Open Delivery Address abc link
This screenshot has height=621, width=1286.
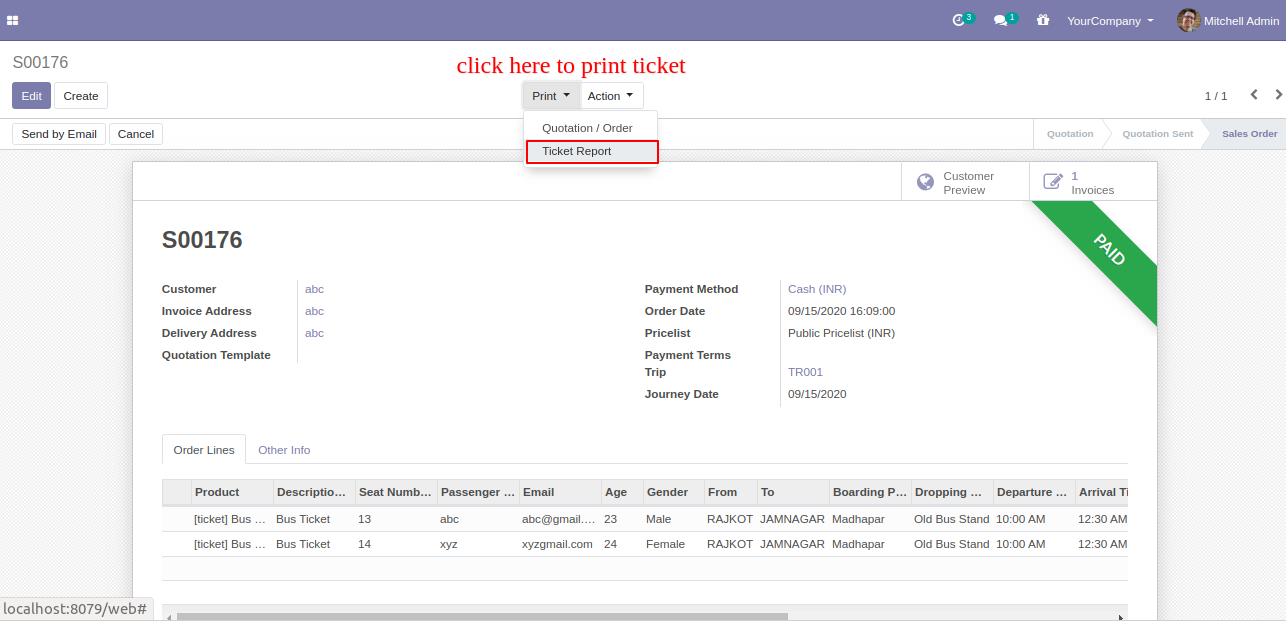[314, 333]
